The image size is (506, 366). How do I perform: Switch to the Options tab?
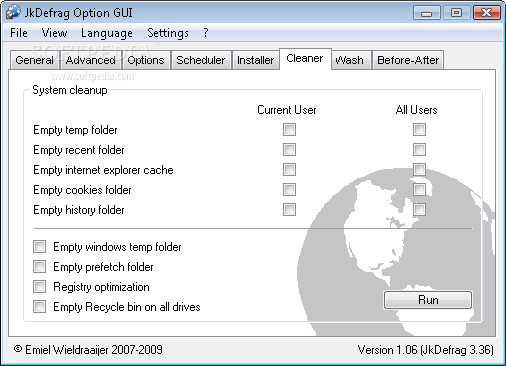146,60
